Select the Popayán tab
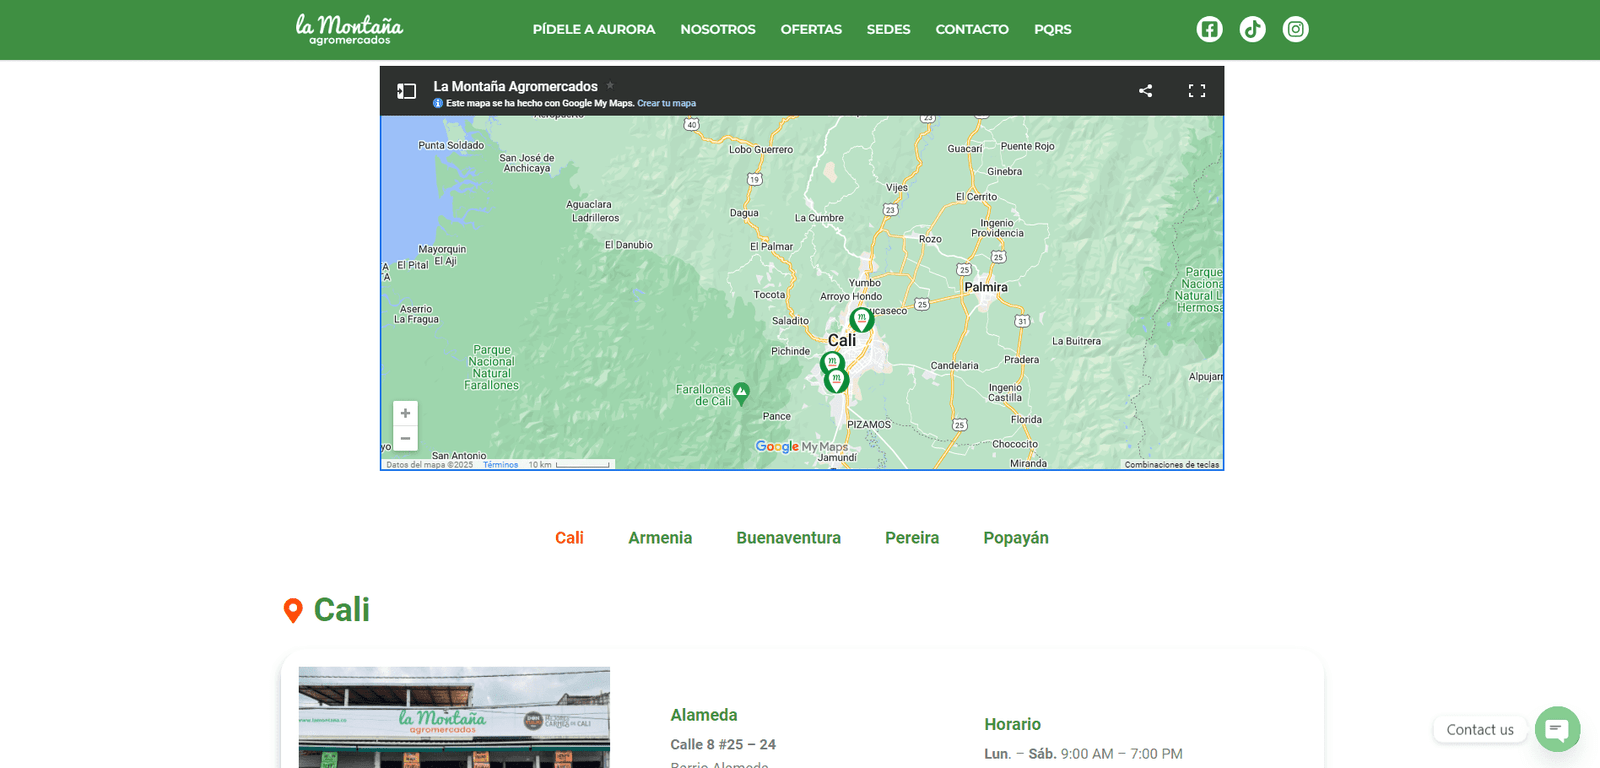Screen dimensions: 1600x768 point(1016,538)
